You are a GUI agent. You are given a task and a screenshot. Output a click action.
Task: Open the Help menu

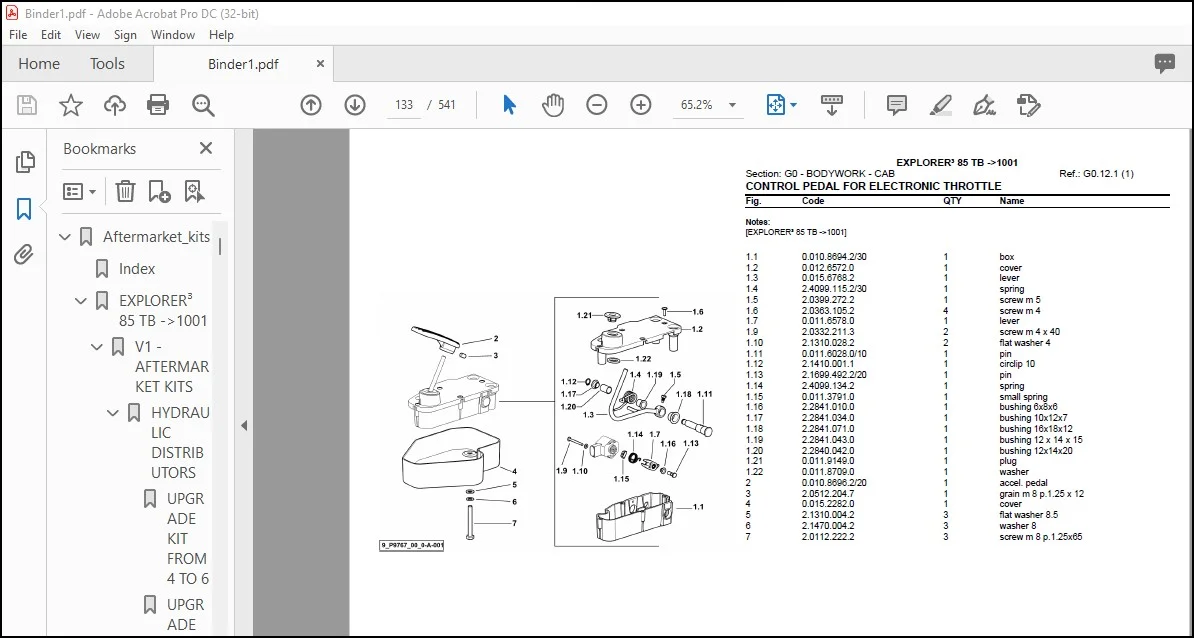click(222, 35)
